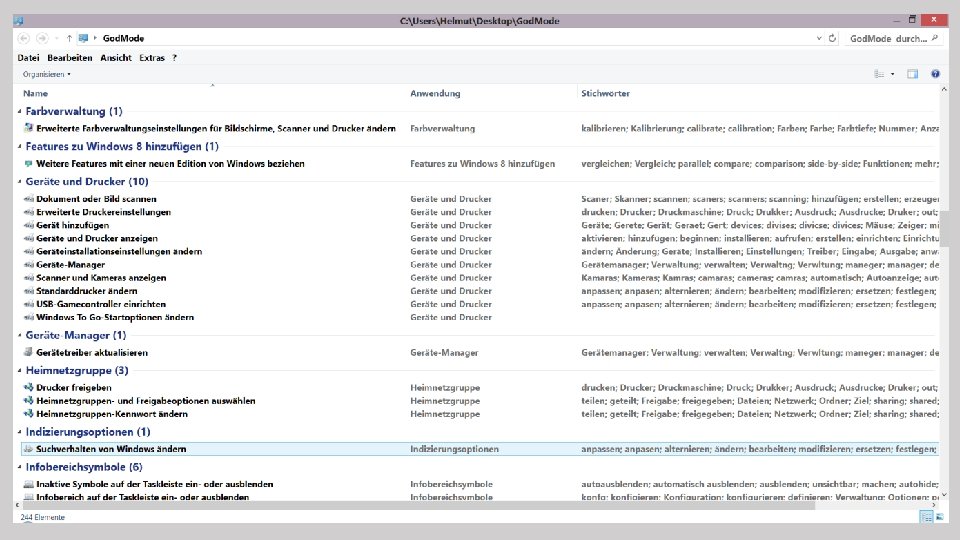Open the view options dropdown arrow
Image resolution: width=960 pixels, height=540 pixels.
coord(893,74)
